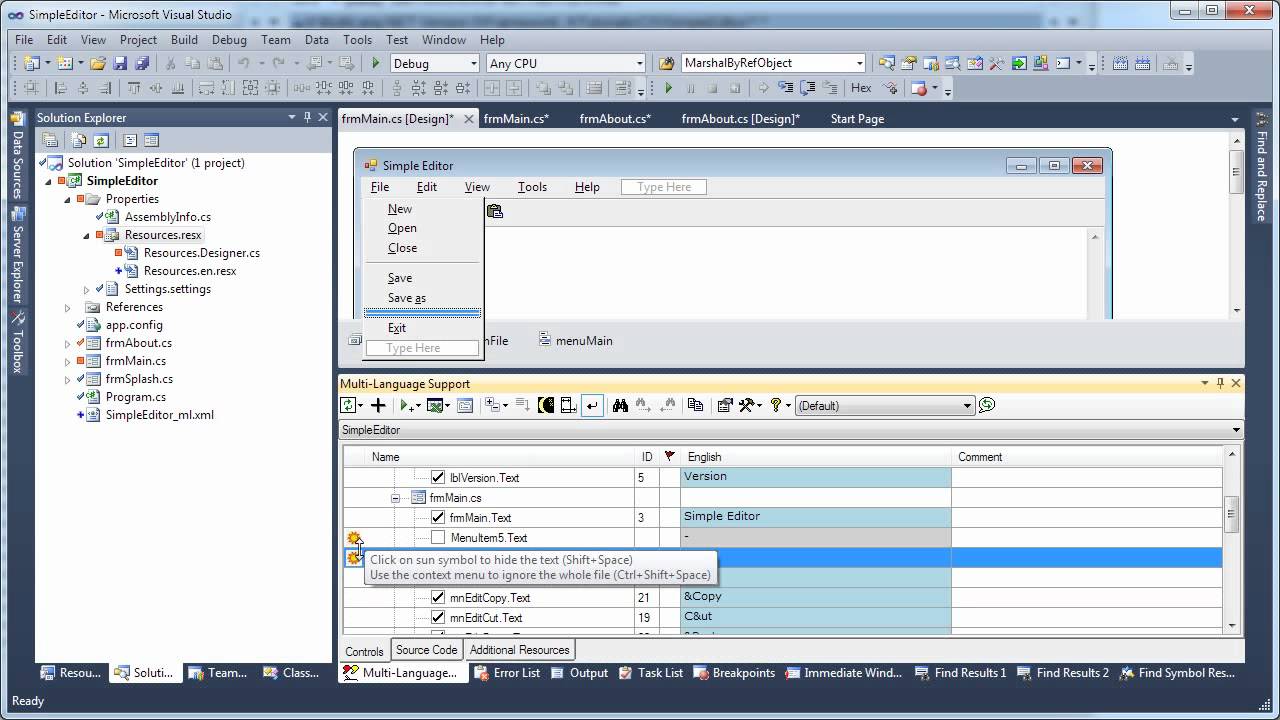Open the Find and Replace side panel
The width and height of the screenshot is (1280, 720).
(x=1261, y=166)
